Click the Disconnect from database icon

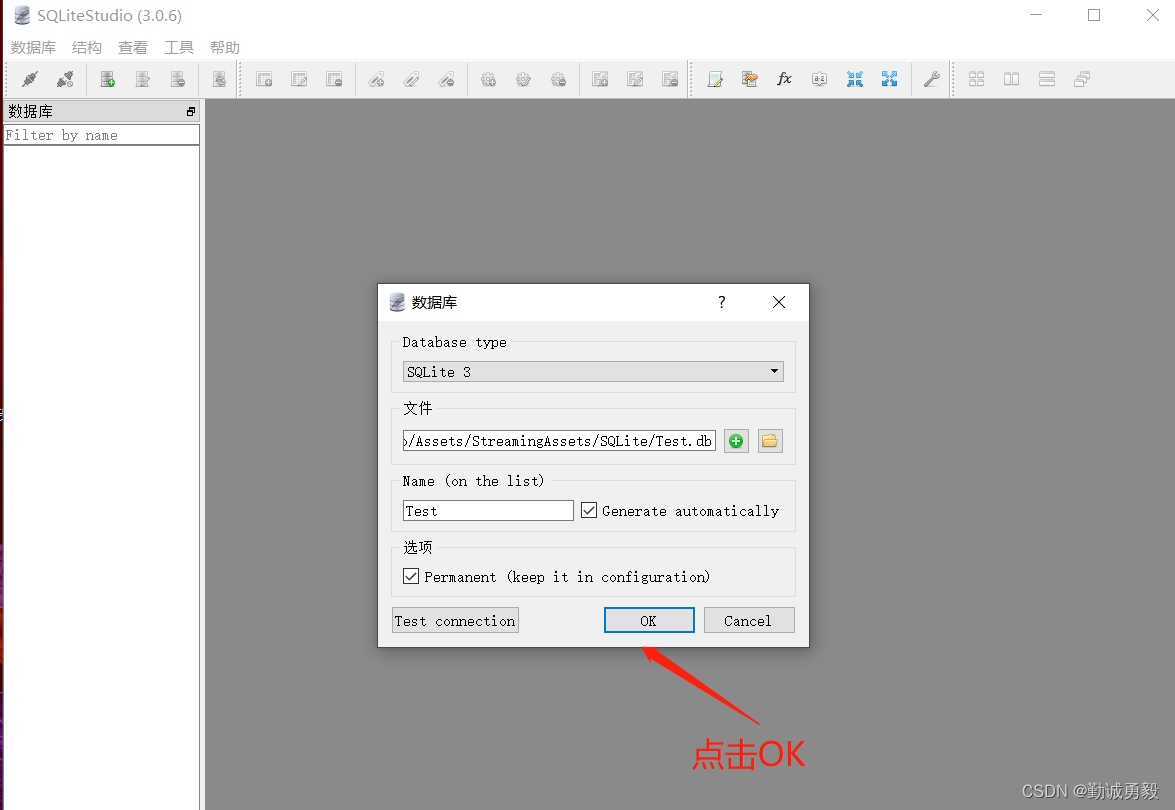tap(65, 79)
